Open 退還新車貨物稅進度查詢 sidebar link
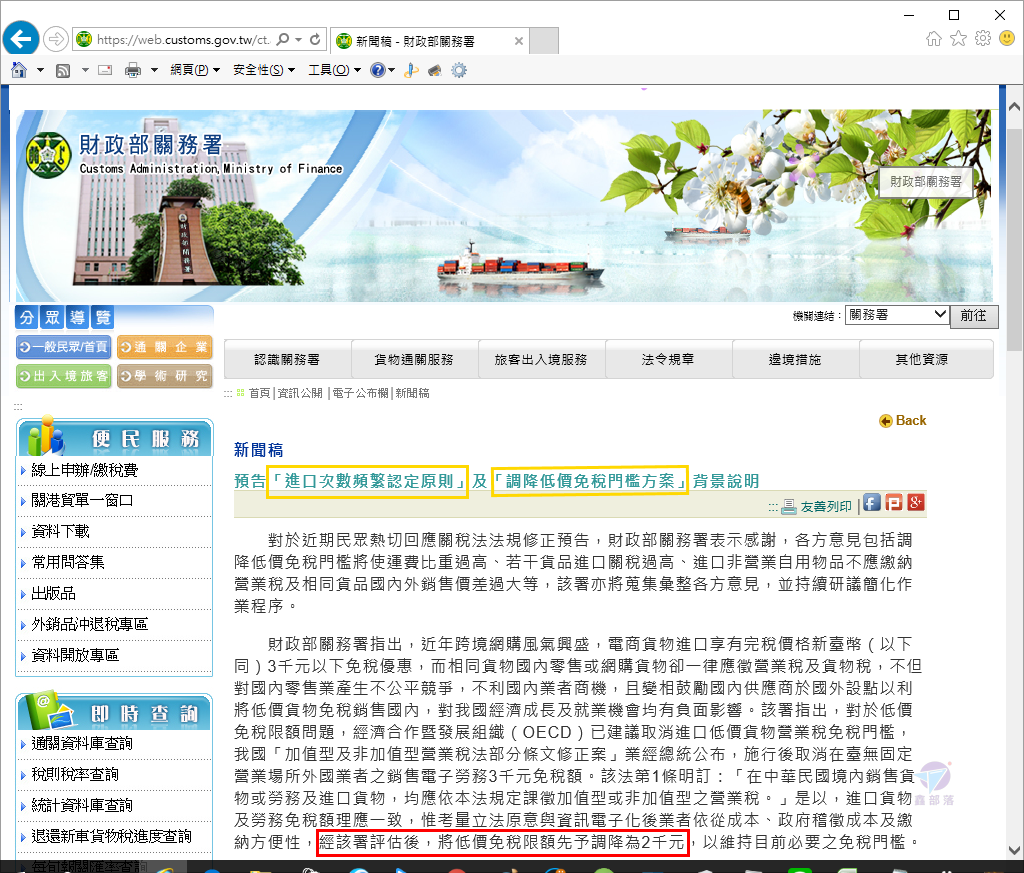Screen dimensions: 1024x873 coord(112,836)
